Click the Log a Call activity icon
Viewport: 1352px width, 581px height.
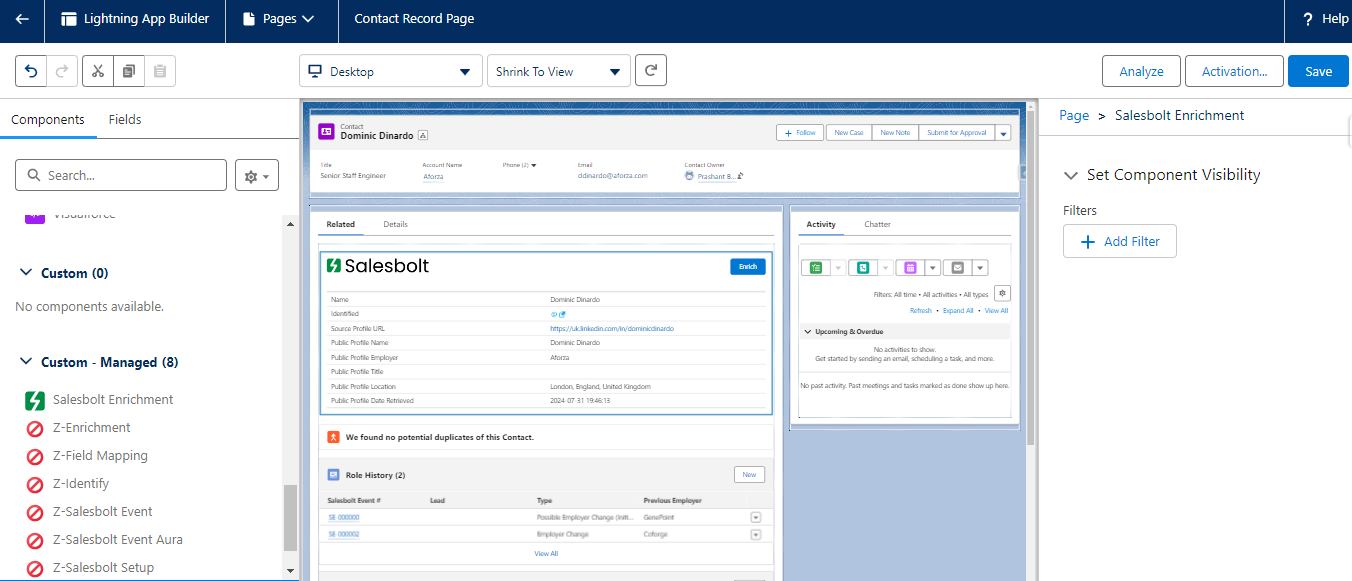[x=863, y=267]
